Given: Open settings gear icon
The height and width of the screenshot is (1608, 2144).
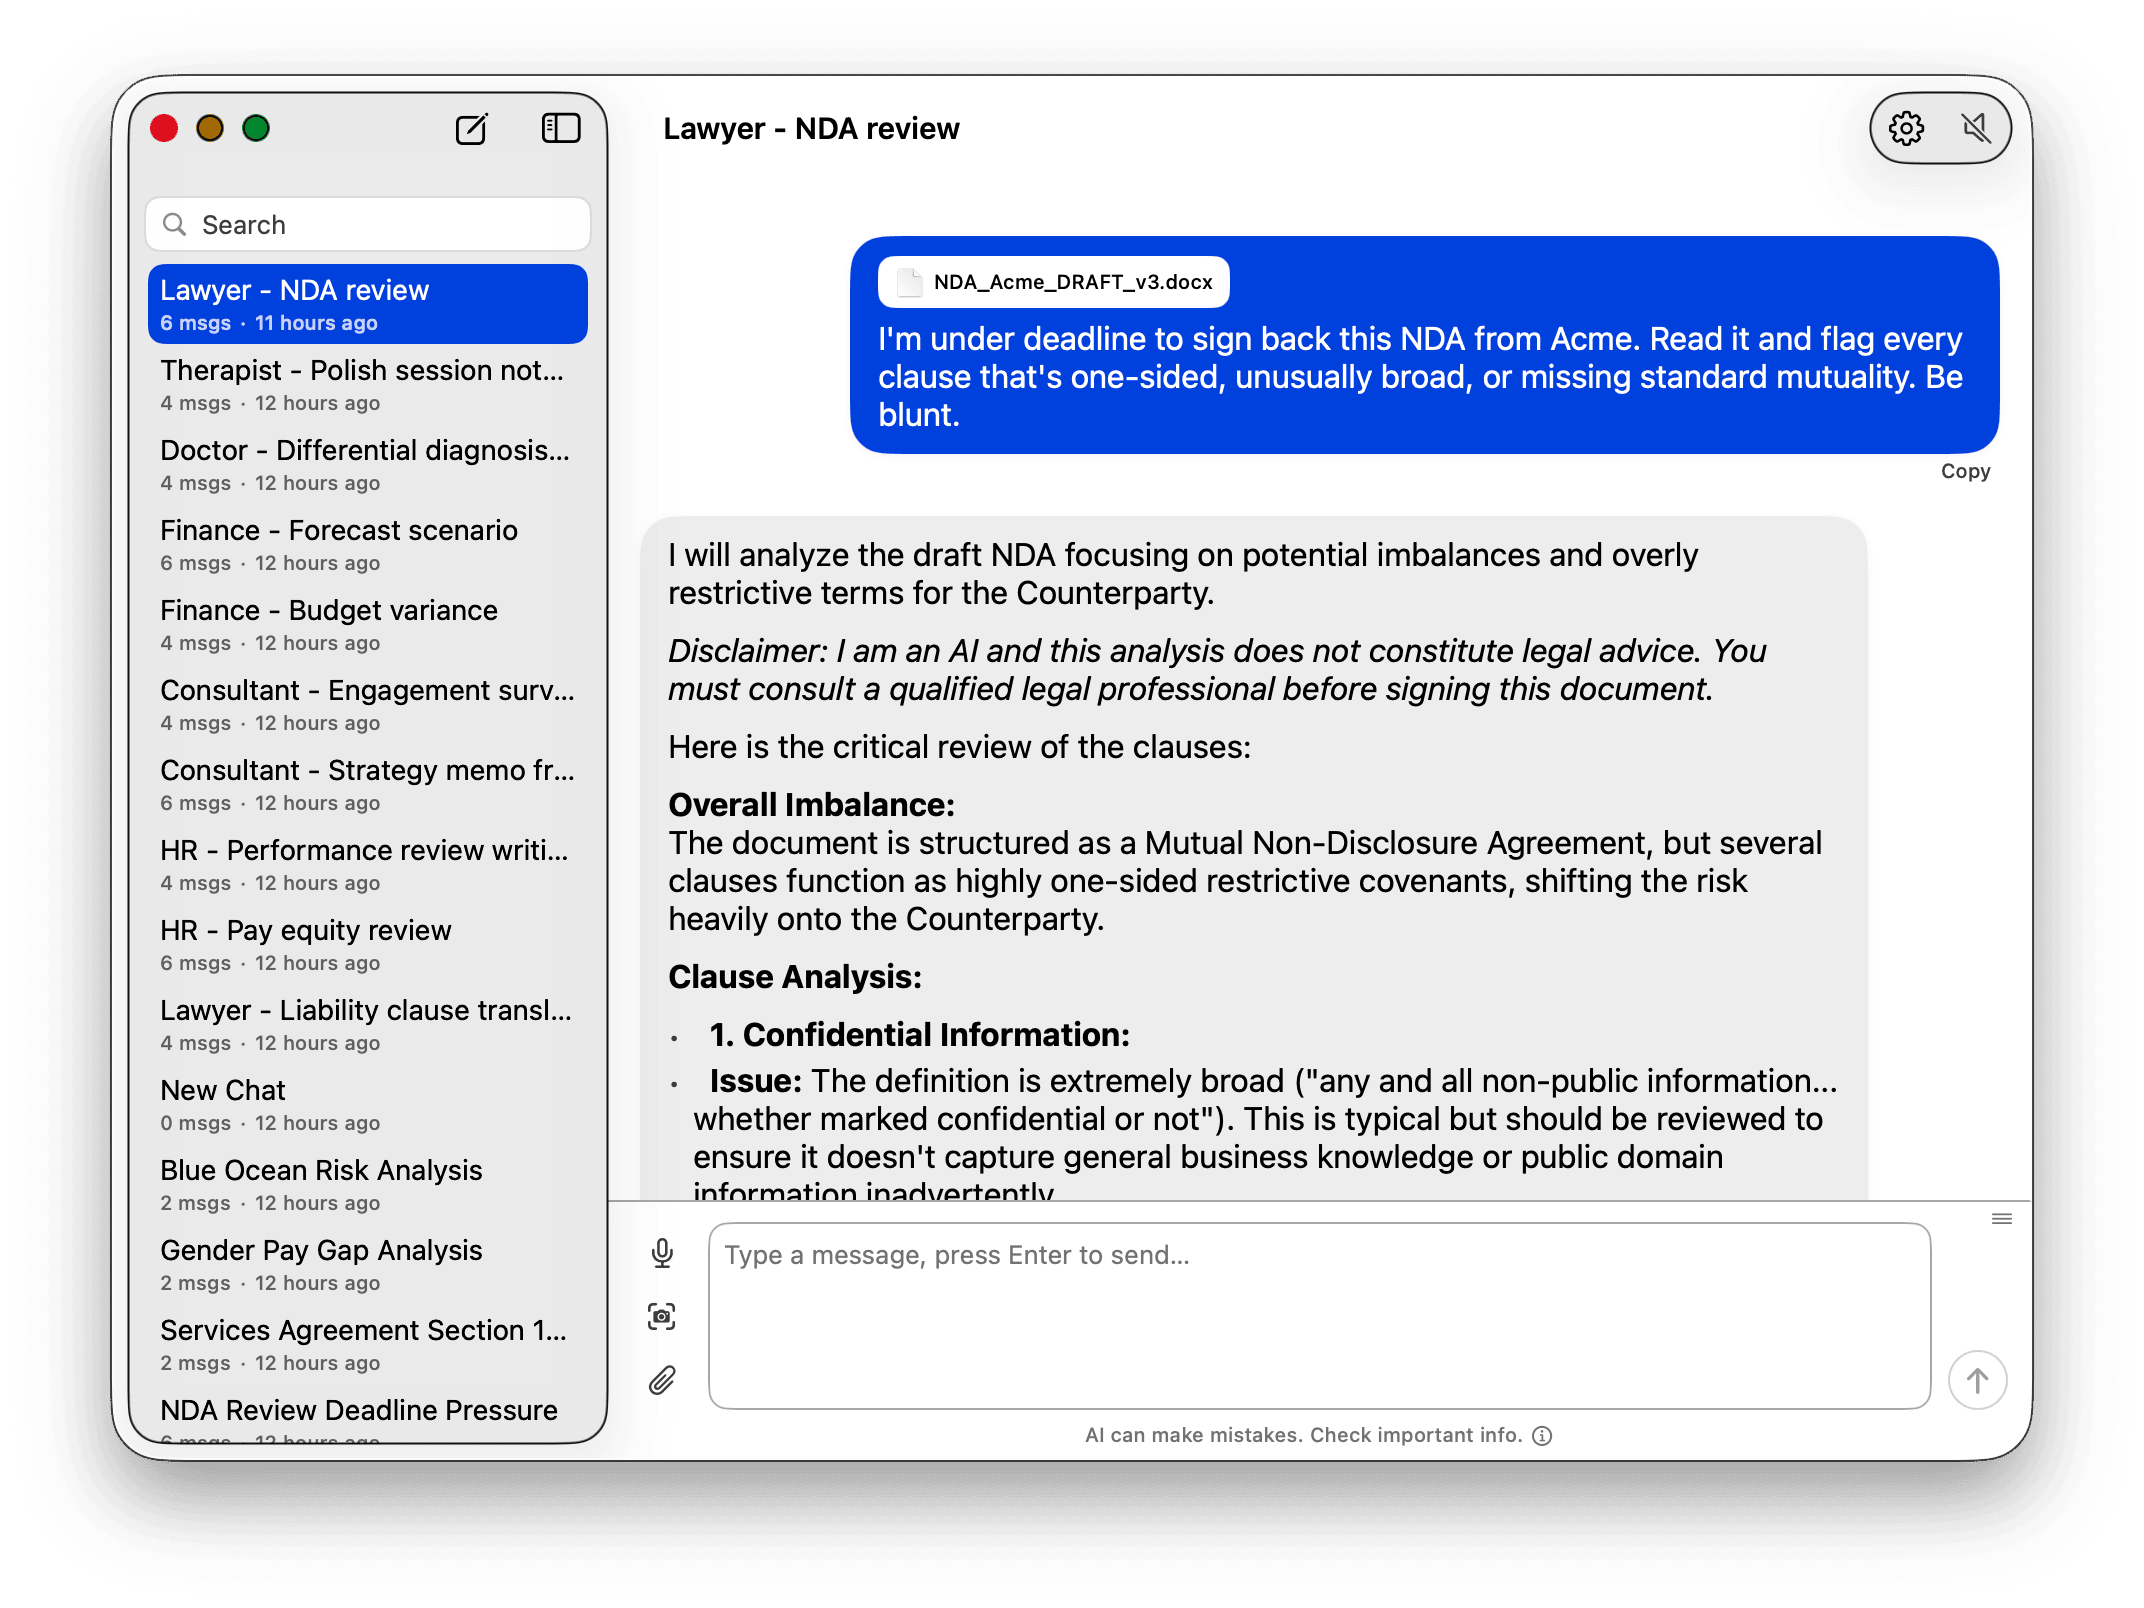Looking at the screenshot, I should coord(1906,128).
